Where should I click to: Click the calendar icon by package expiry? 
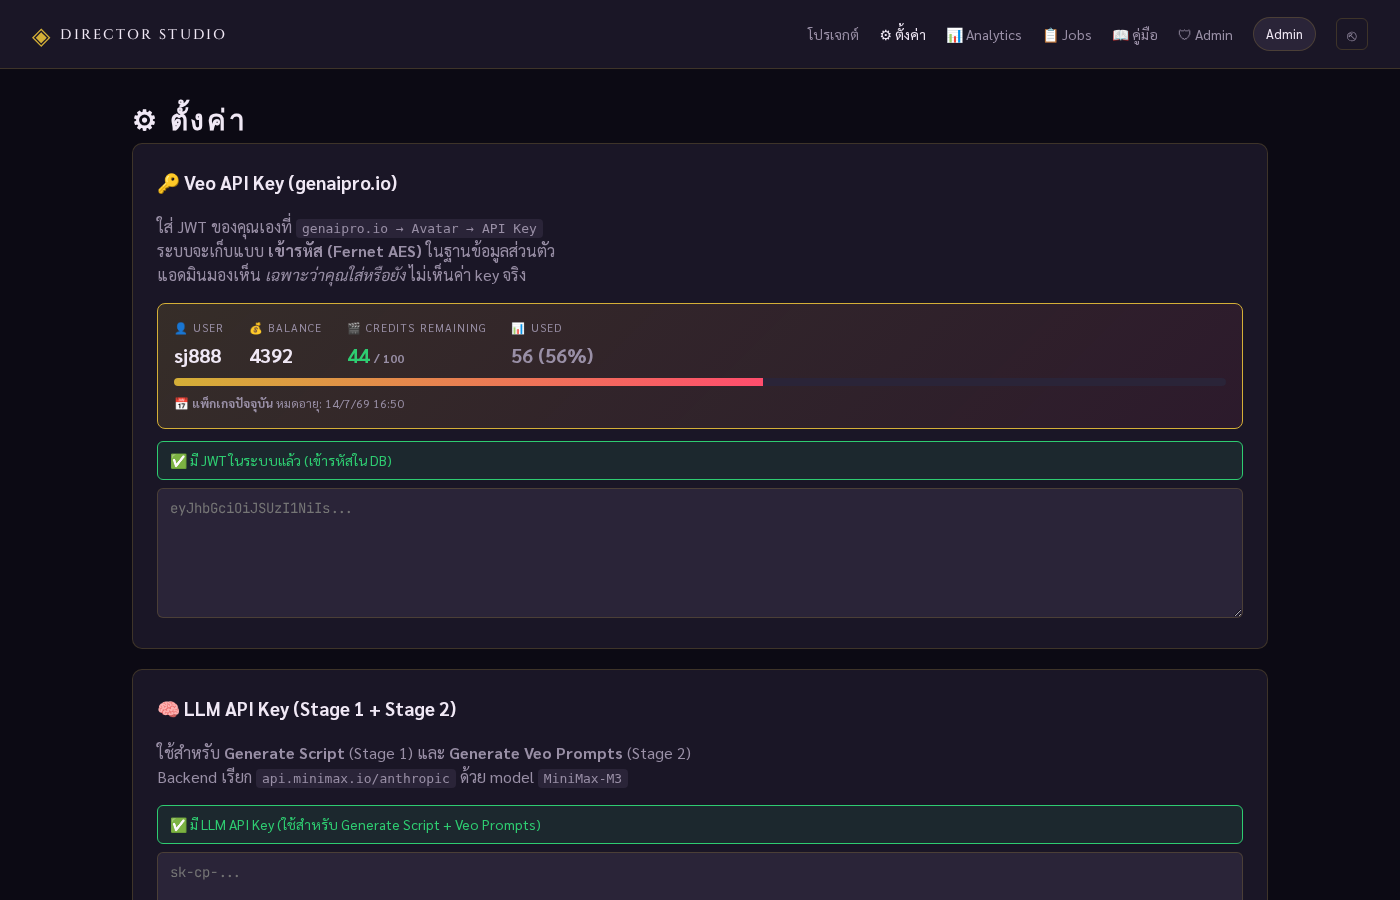[181, 404]
